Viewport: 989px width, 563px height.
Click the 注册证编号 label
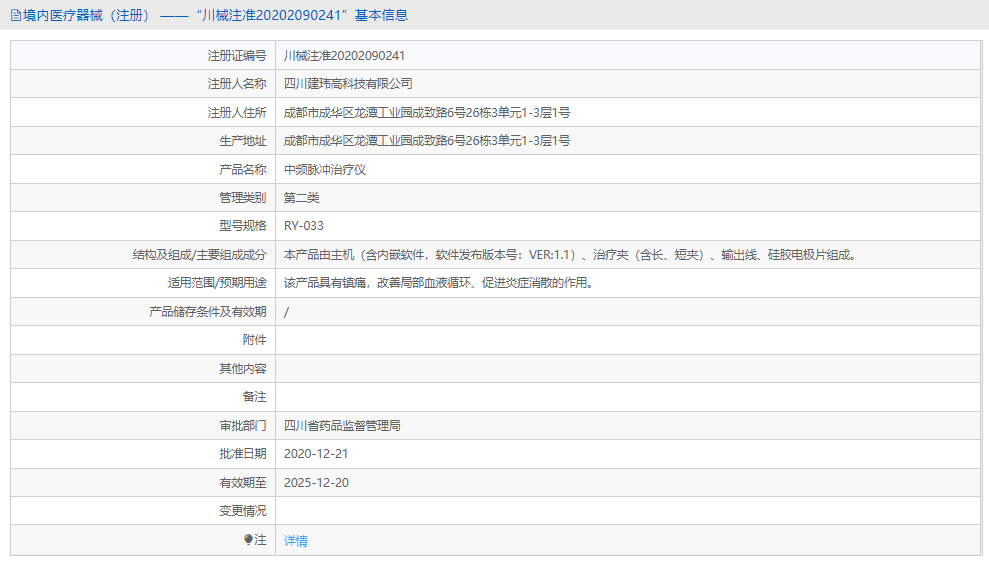pyautogui.click(x=237, y=55)
